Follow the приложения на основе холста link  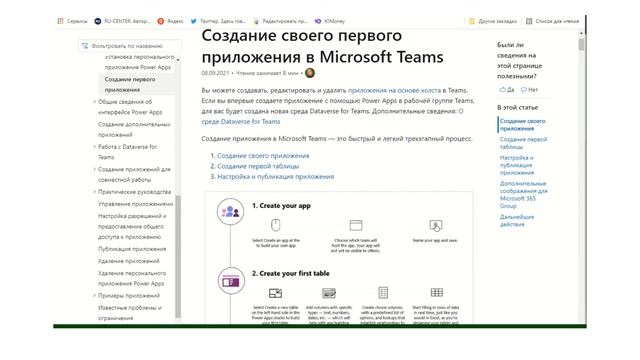[394, 90]
